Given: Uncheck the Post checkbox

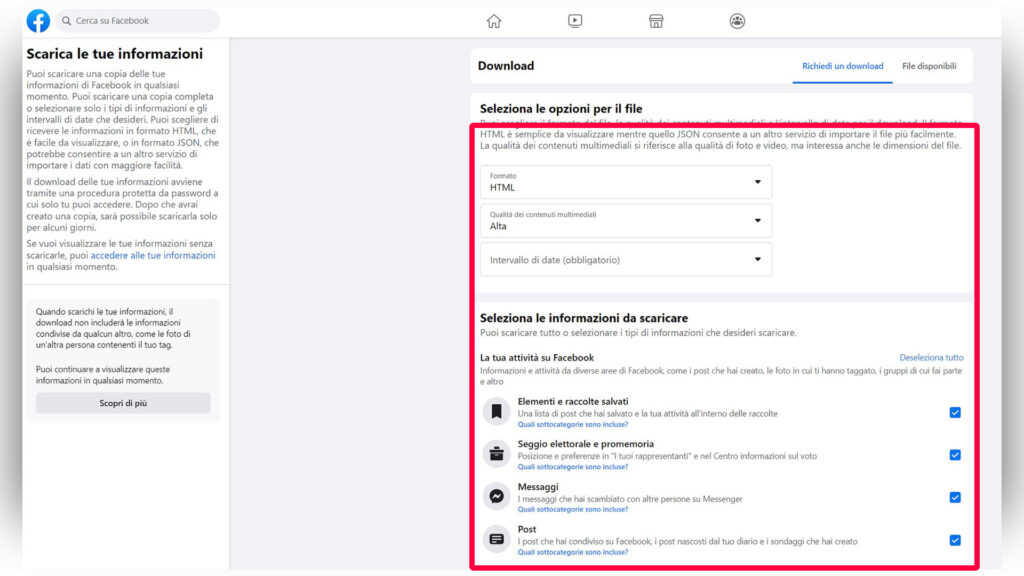Looking at the screenshot, I should point(953,538).
